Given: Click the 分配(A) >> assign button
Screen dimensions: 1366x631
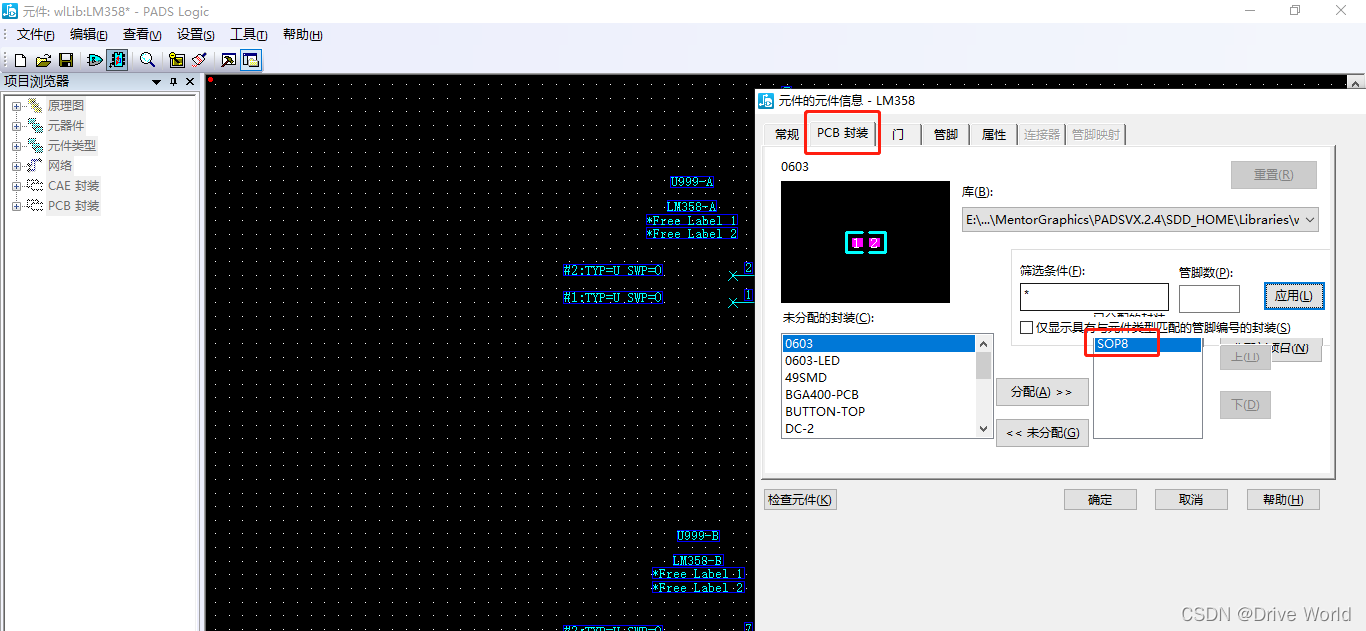Looking at the screenshot, I should [x=1042, y=392].
